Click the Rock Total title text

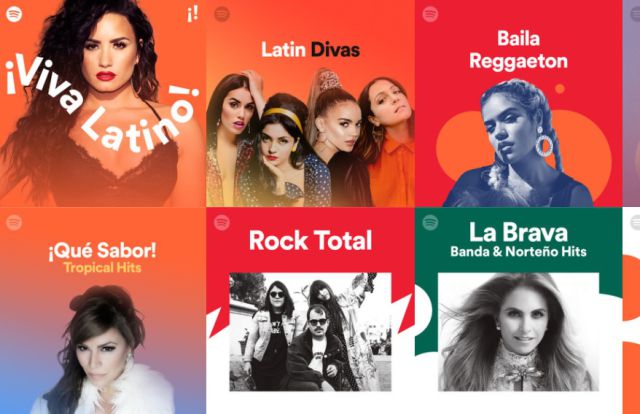coord(310,240)
